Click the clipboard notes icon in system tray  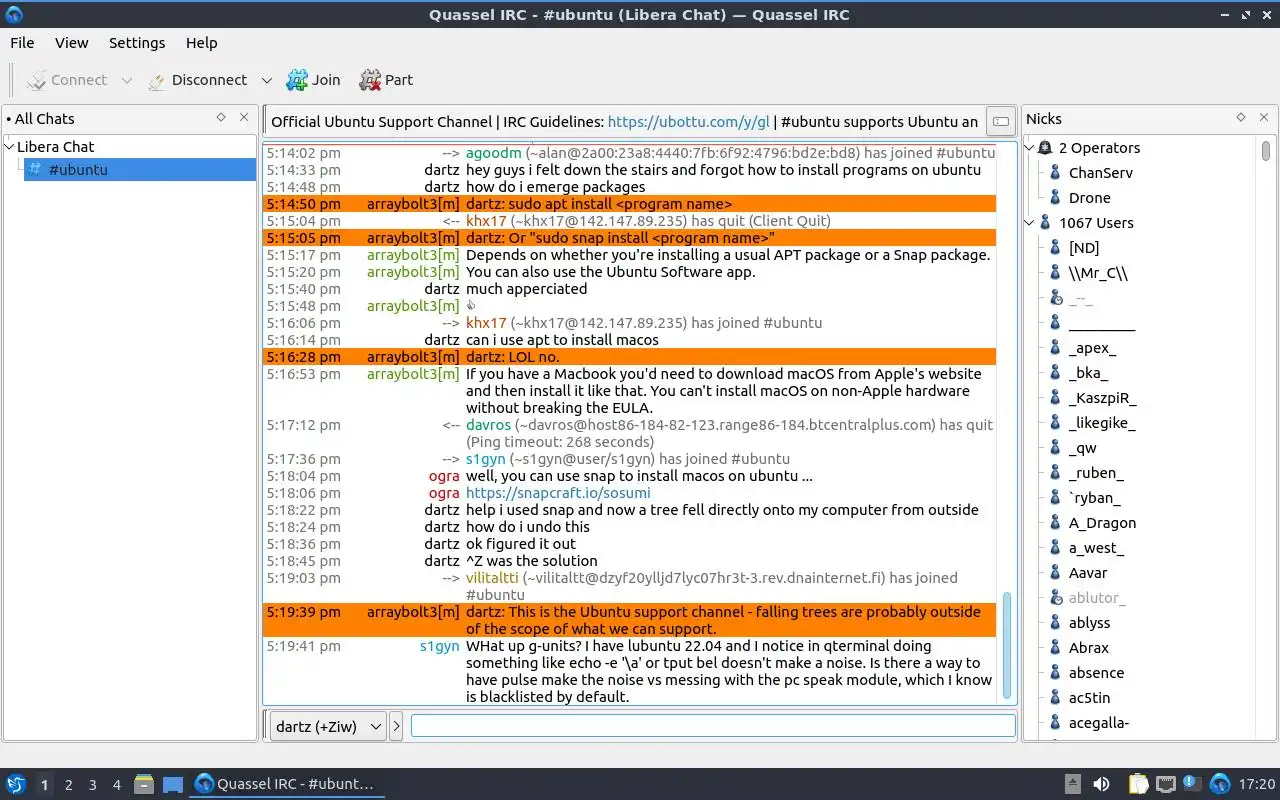tap(1138, 784)
